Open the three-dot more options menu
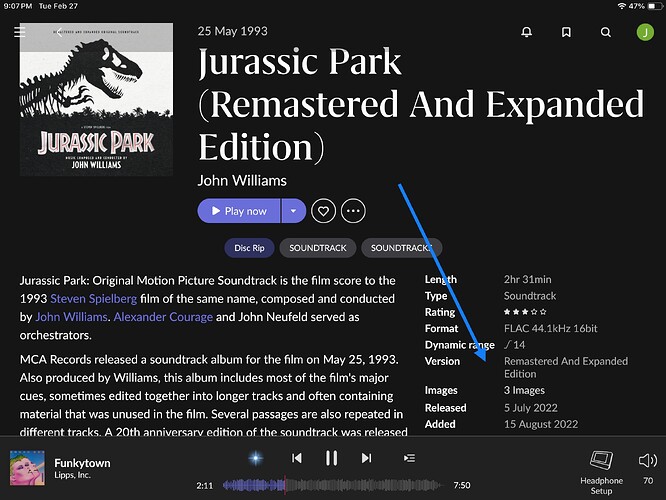 pos(353,211)
